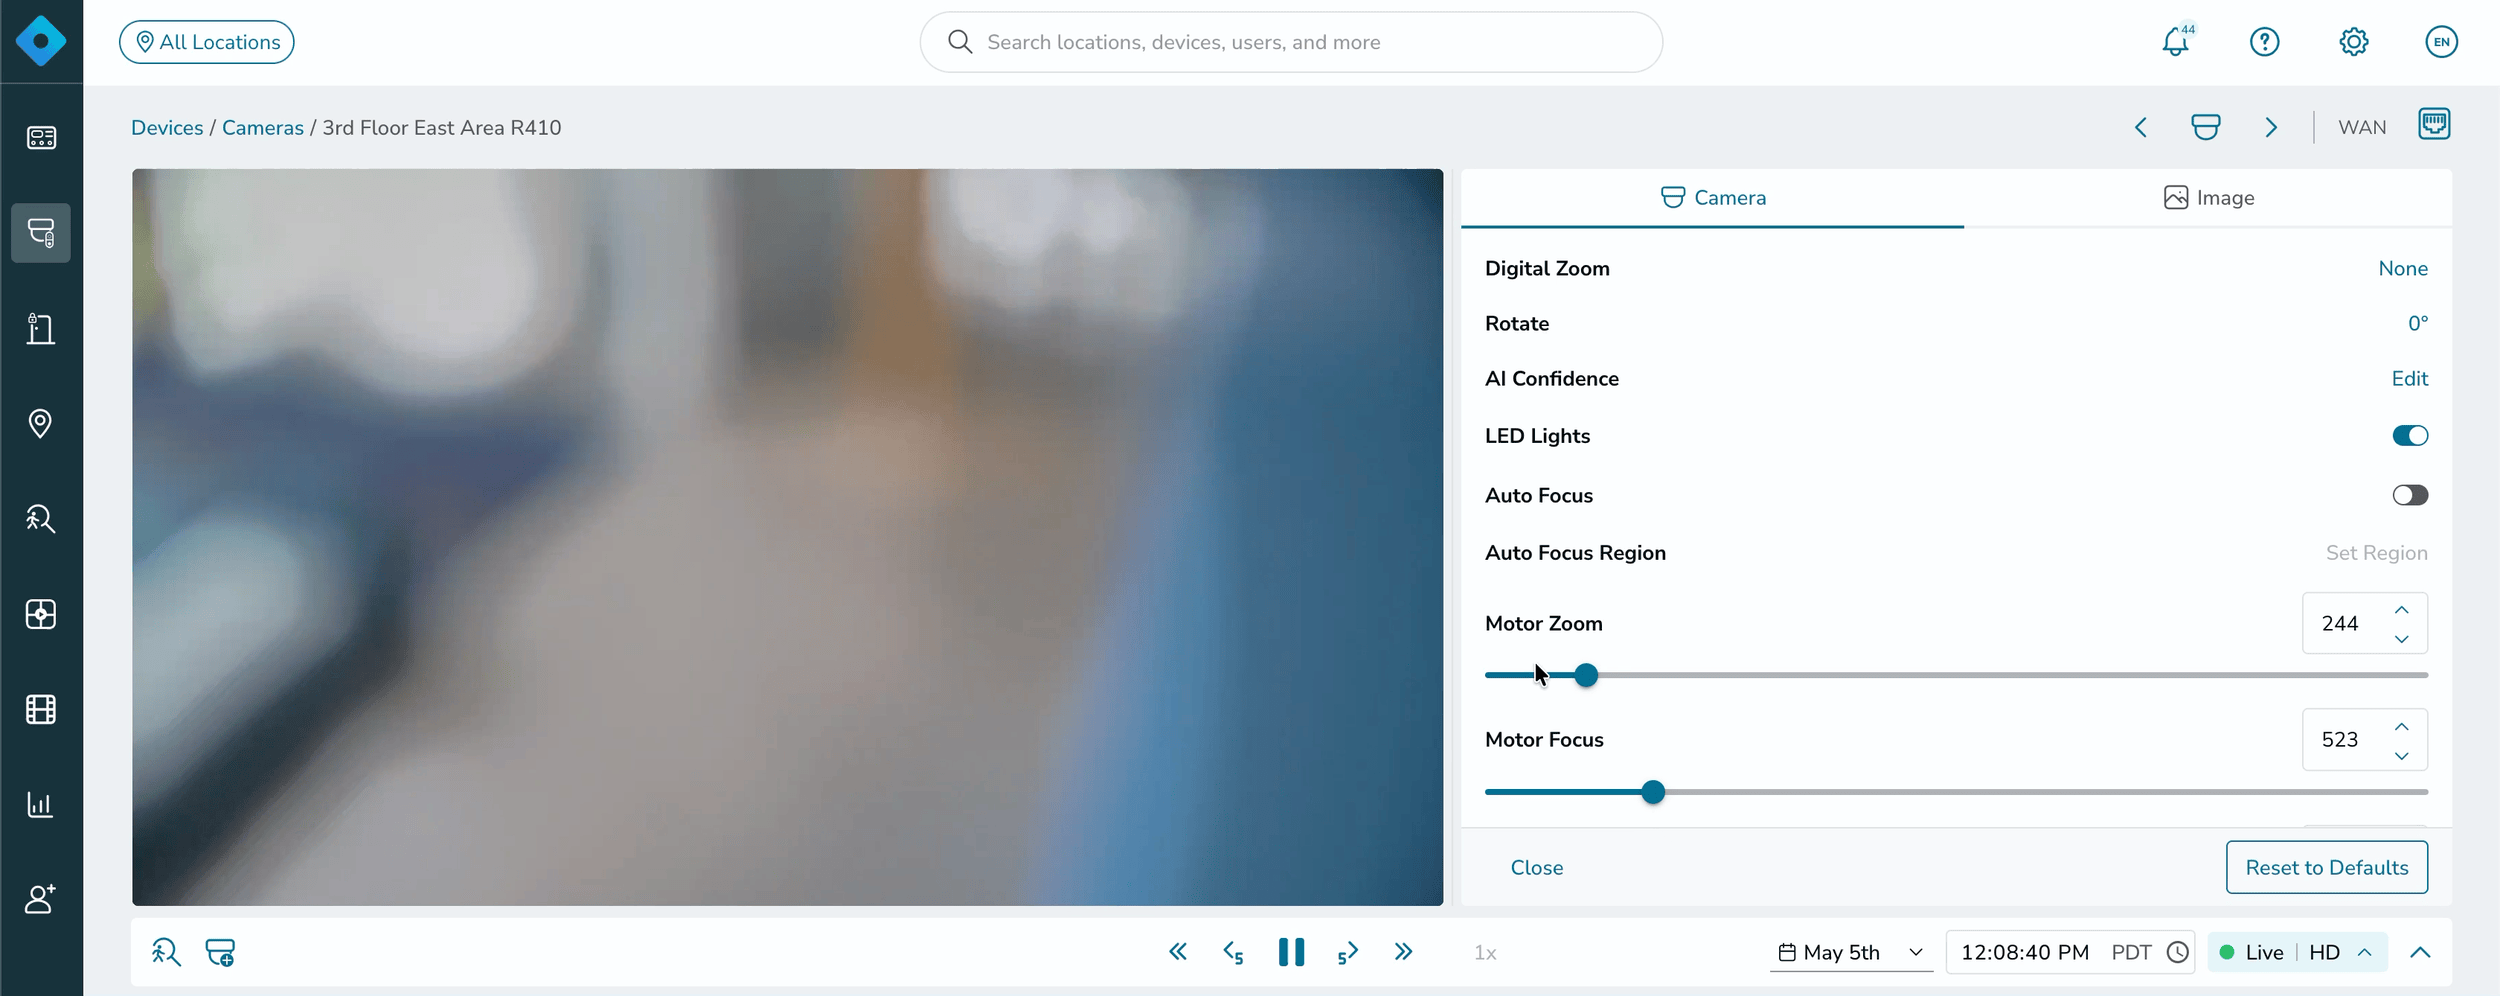Toggle the LED Lights switch
The height and width of the screenshot is (996, 2500).
tap(2409, 436)
